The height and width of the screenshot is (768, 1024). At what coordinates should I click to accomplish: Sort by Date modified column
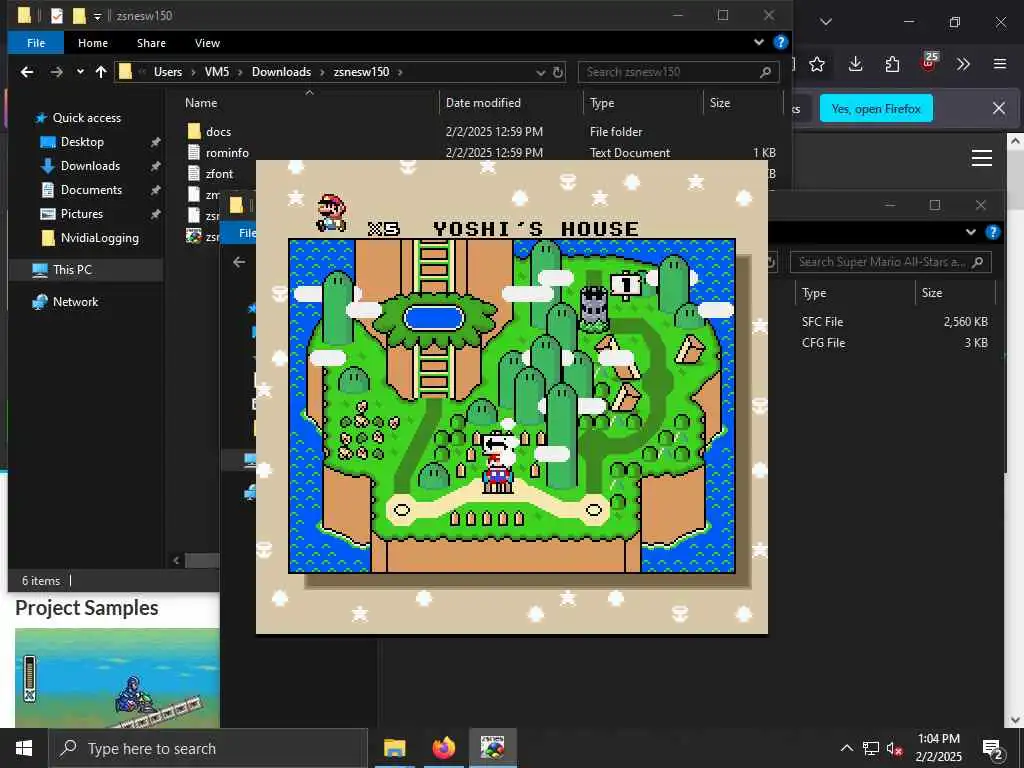click(483, 103)
